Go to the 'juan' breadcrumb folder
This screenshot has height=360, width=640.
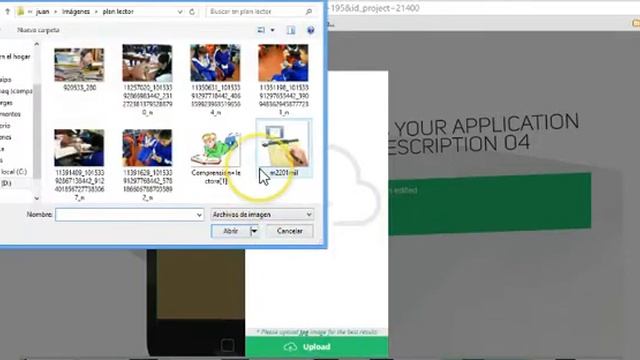[x=42, y=12]
